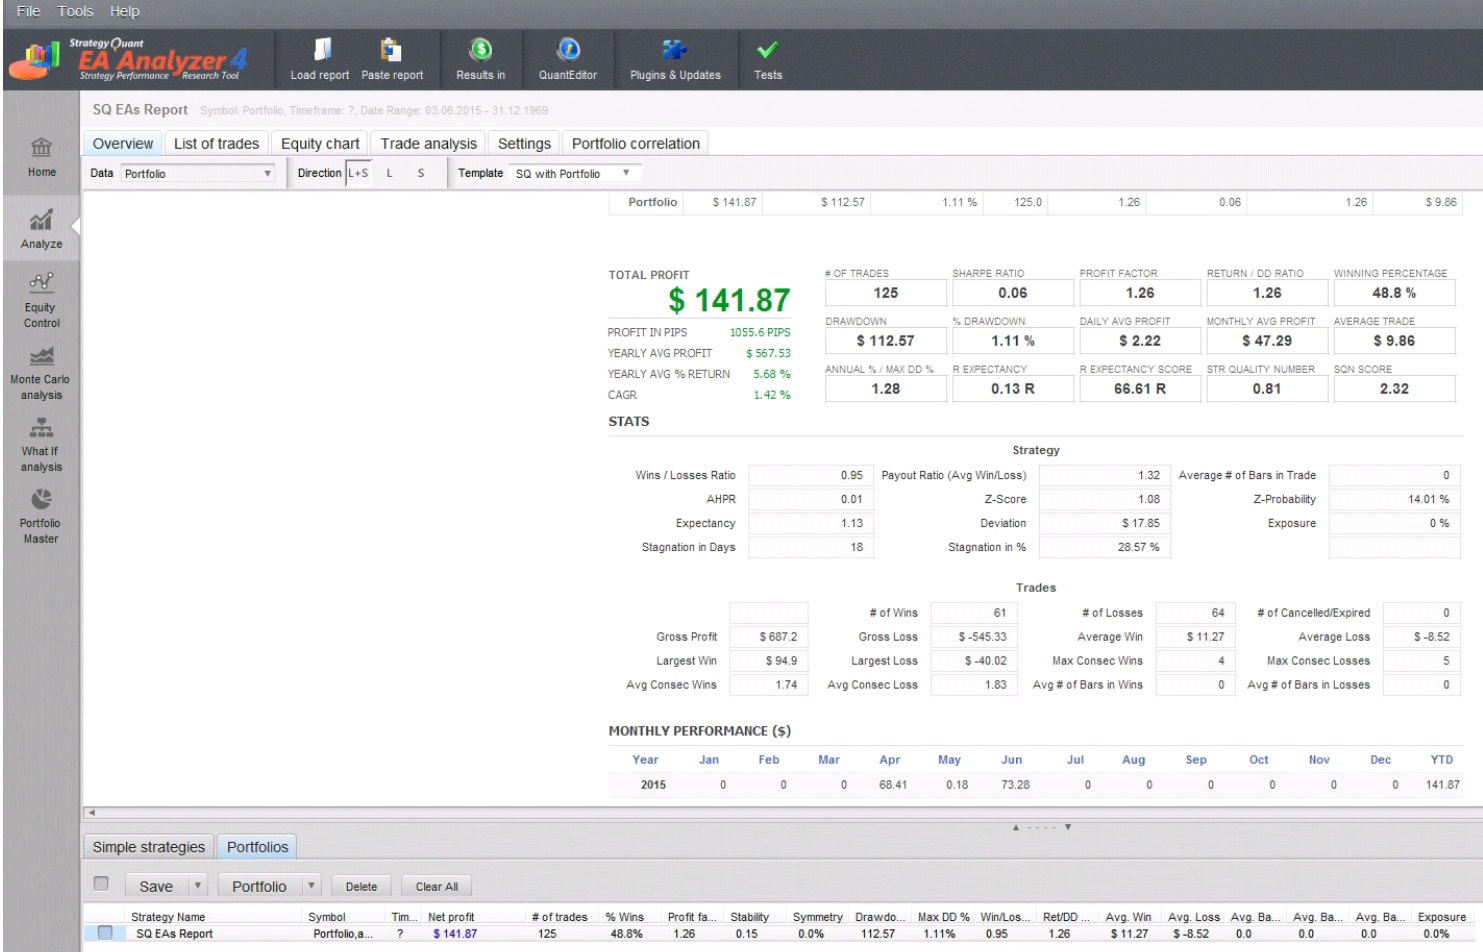This screenshot has height=952, width=1483.
Task: Click the Delete button
Action: [x=361, y=887]
